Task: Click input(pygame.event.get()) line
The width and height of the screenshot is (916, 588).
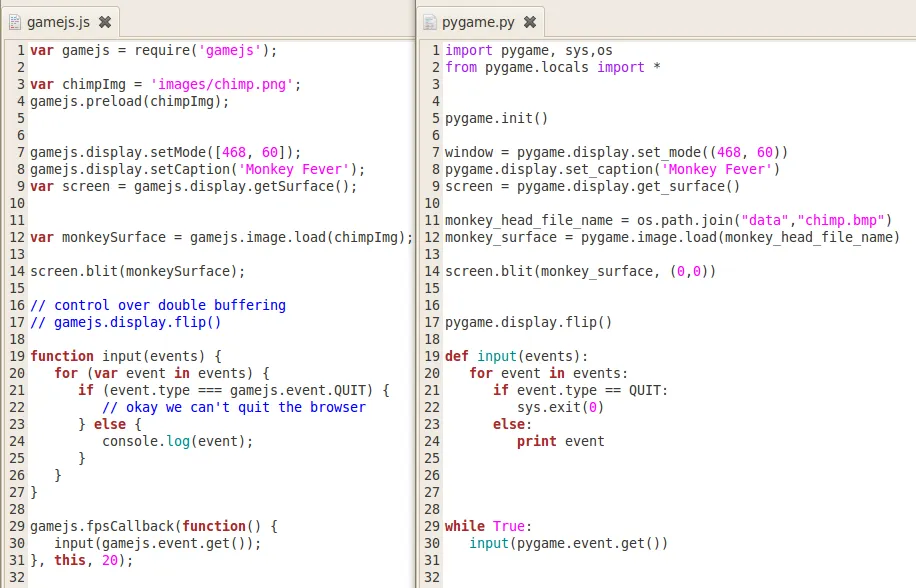Action: tap(568, 543)
